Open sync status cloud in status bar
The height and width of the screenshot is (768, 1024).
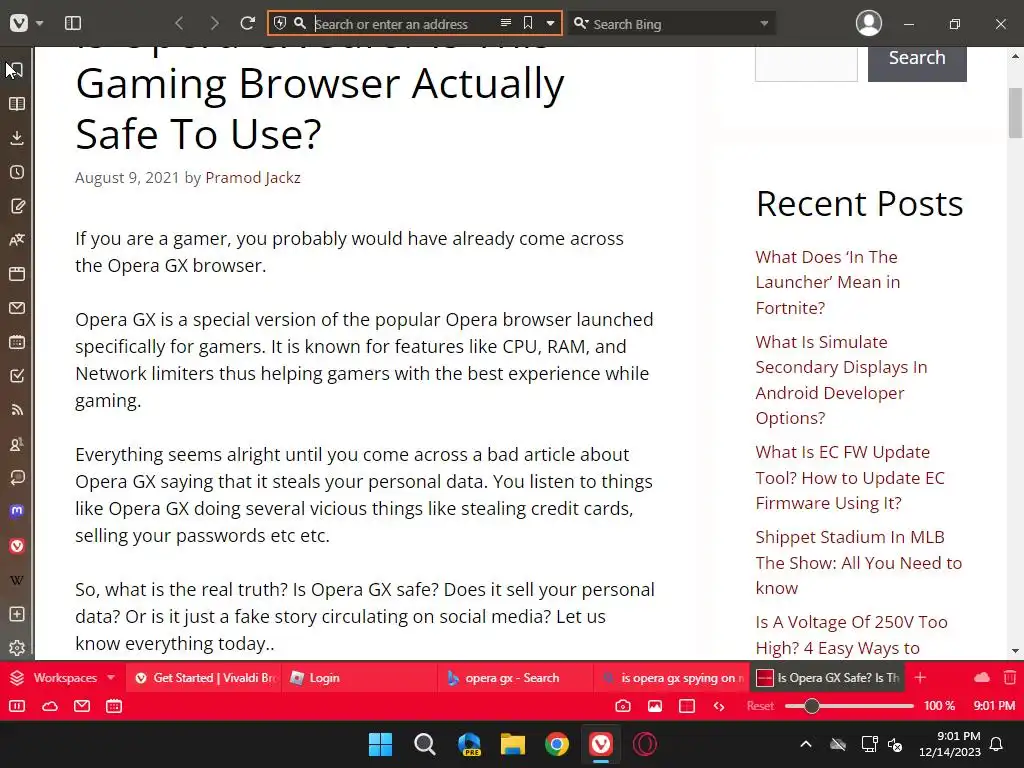tap(50, 706)
